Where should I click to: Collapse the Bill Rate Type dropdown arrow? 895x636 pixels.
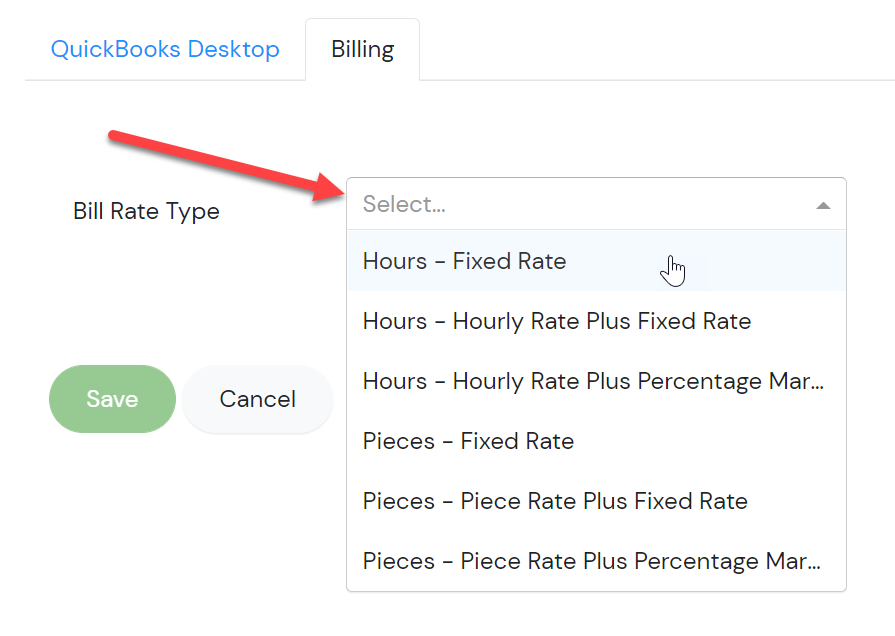823,205
